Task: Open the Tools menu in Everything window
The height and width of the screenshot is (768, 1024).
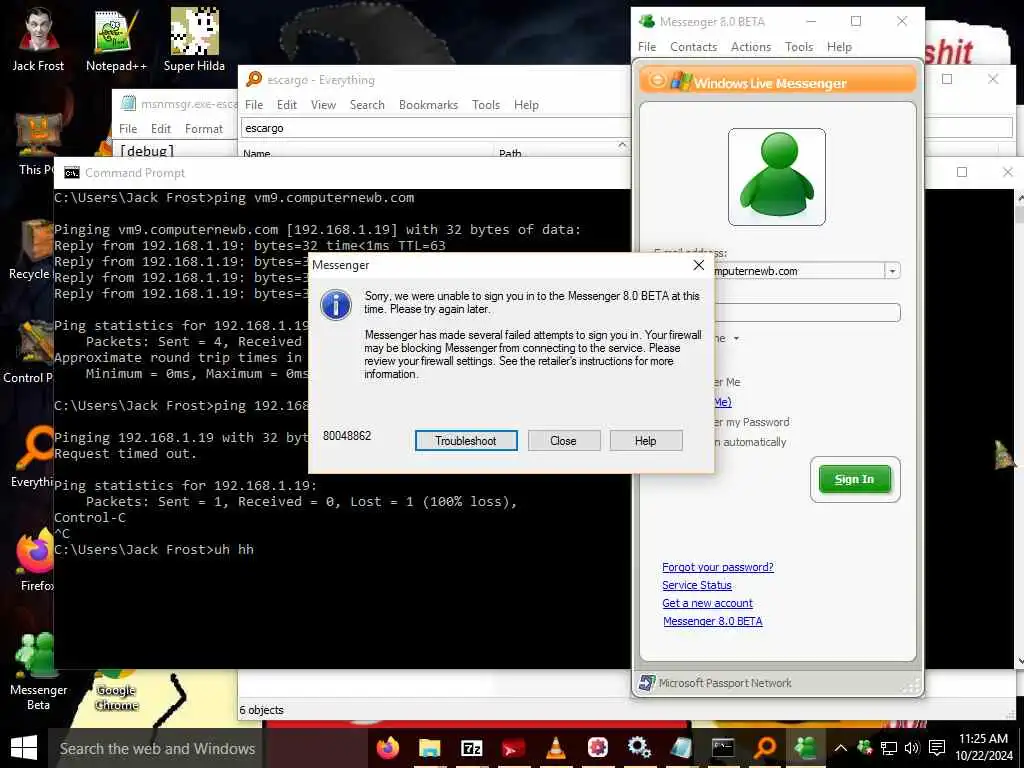Action: 486,105
